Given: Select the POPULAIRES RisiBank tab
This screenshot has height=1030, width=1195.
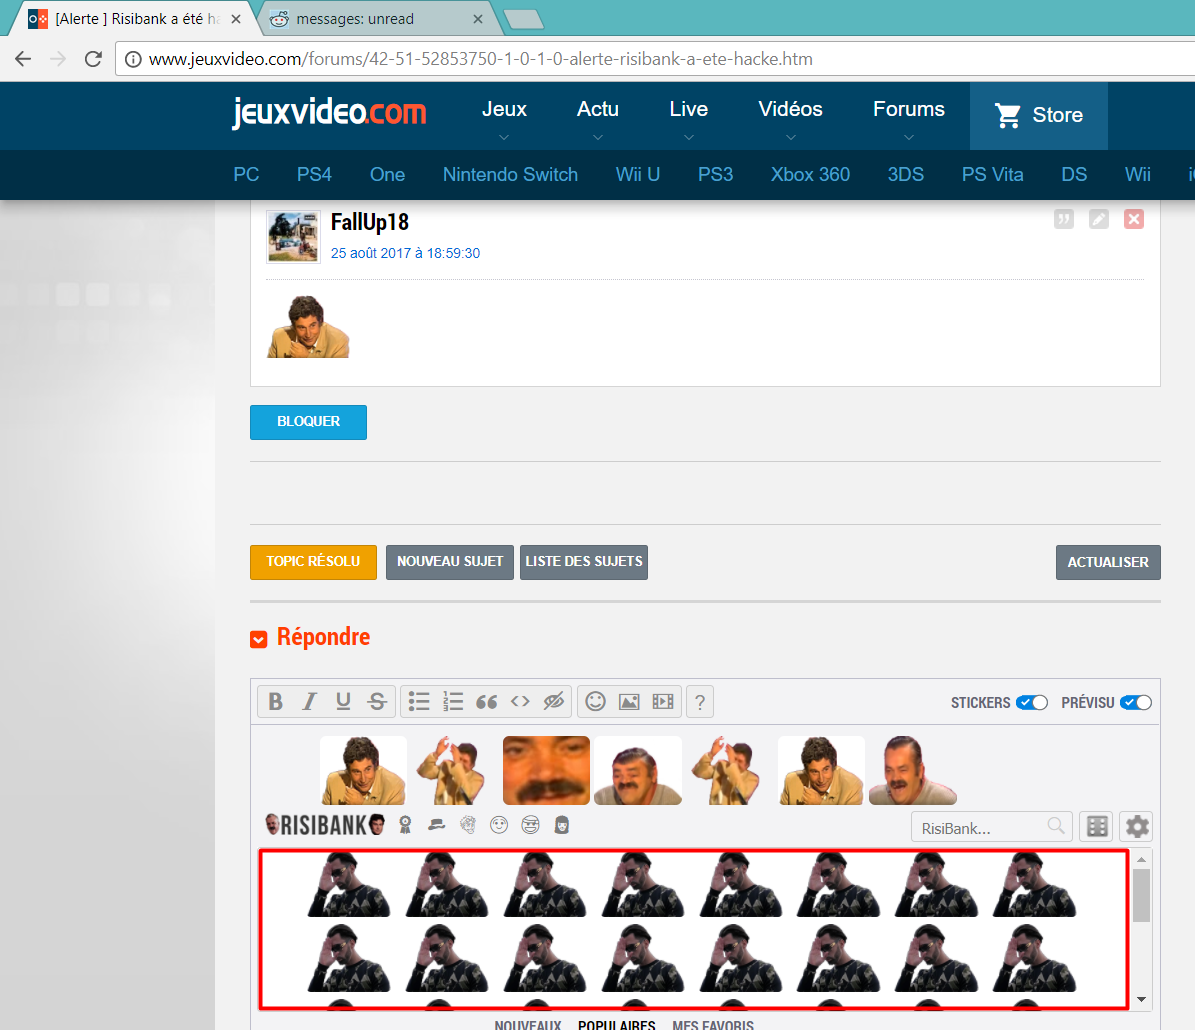Looking at the screenshot, I should click(x=617, y=1025).
